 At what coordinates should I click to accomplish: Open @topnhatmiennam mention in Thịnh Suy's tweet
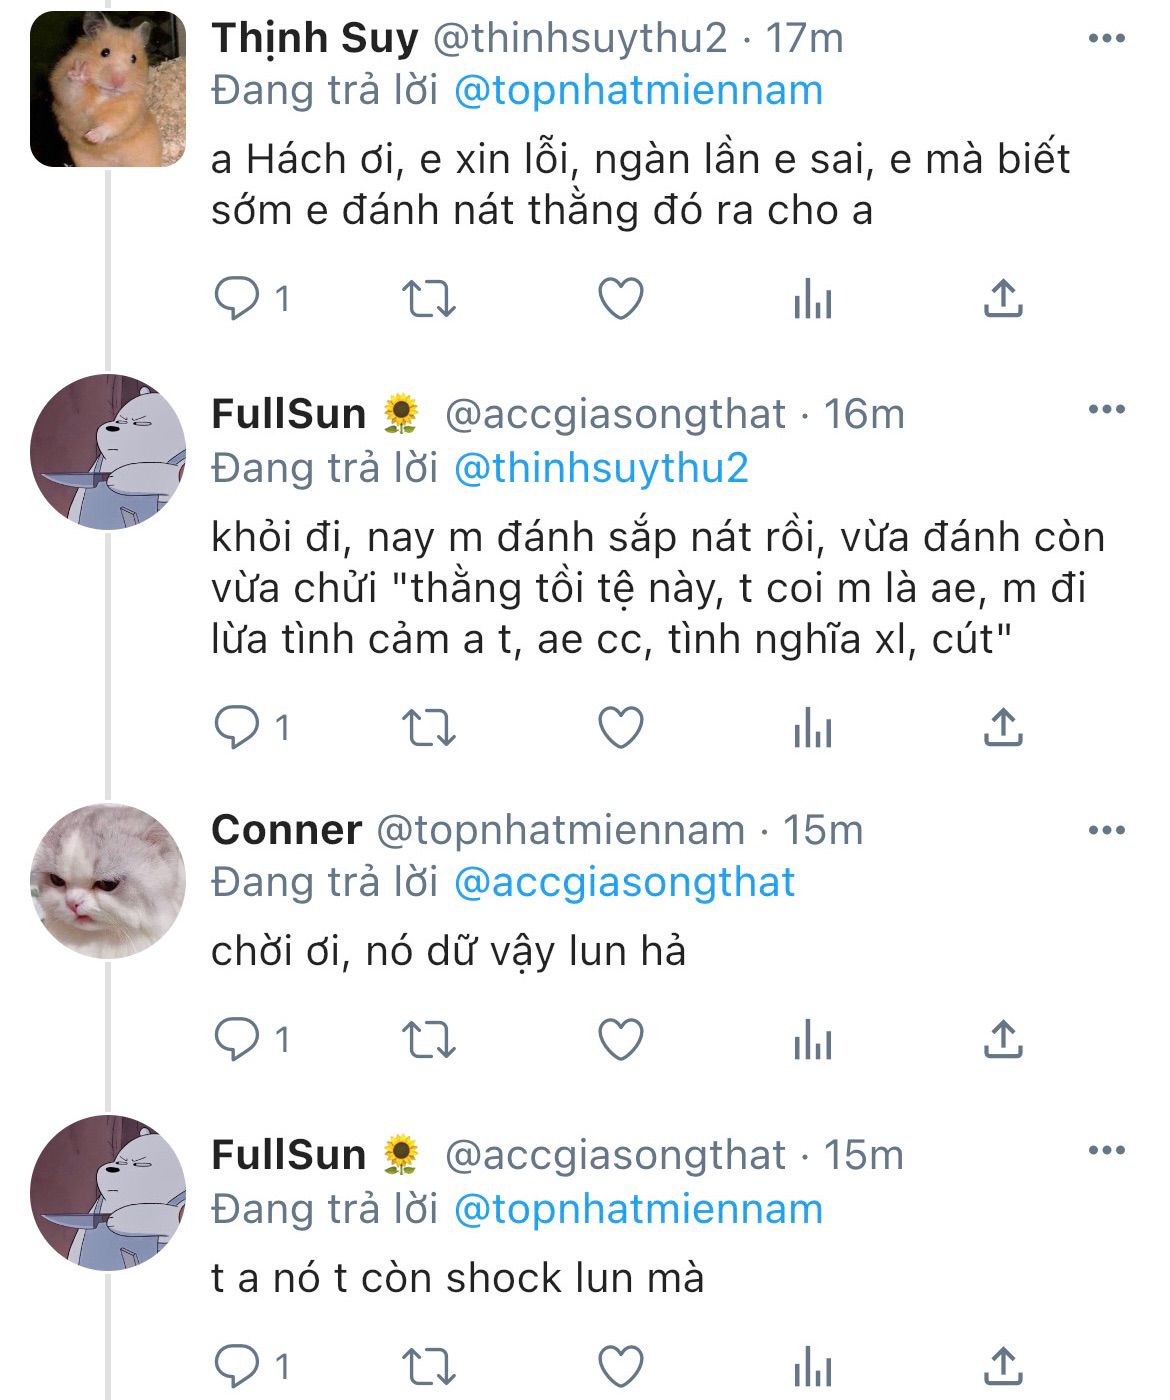[x=638, y=91]
